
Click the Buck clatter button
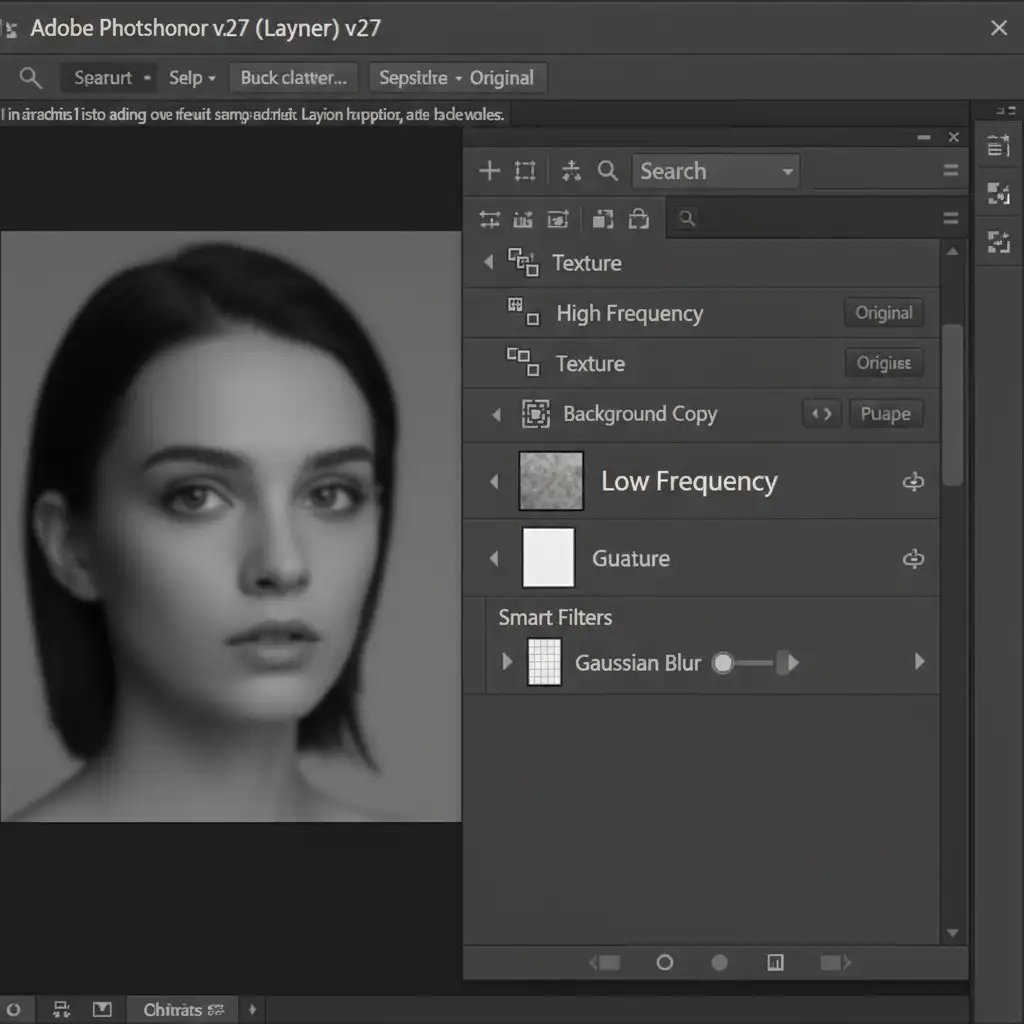point(293,78)
